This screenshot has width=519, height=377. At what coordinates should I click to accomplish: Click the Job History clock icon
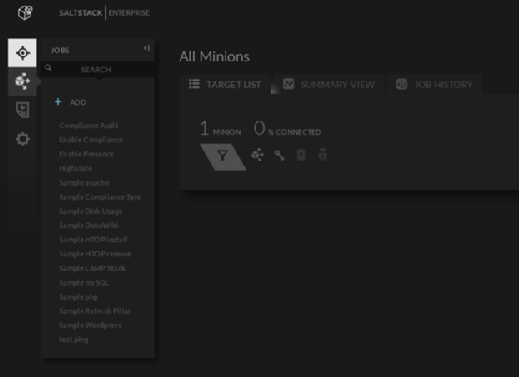click(402, 84)
